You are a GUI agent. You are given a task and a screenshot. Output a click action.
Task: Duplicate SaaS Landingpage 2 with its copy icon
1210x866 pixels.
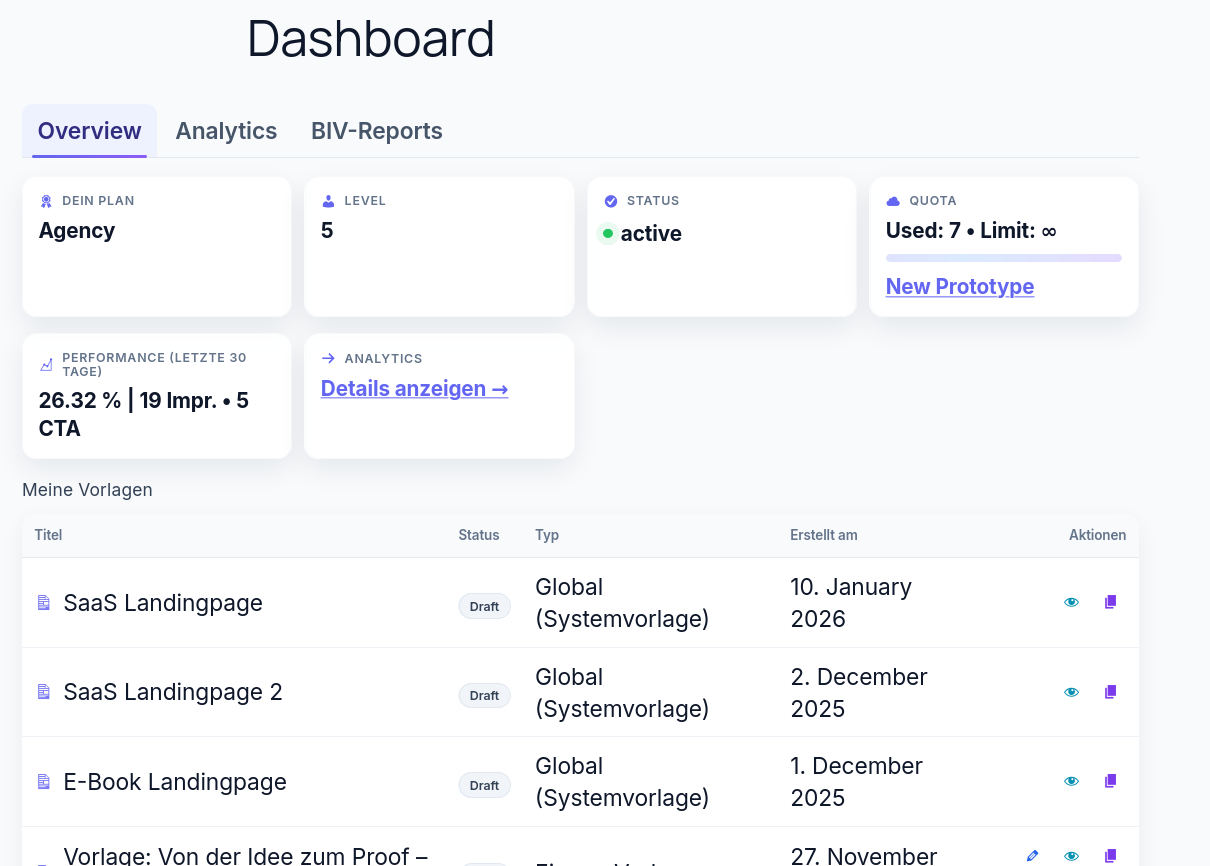point(1110,691)
